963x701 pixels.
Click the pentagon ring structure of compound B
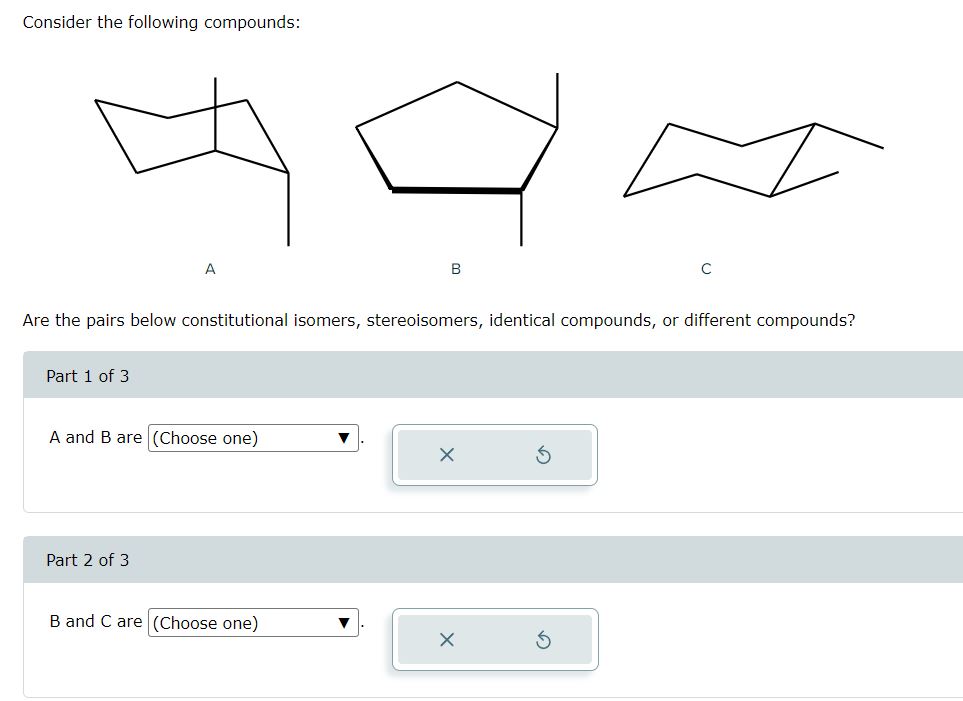[x=455, y=135]
